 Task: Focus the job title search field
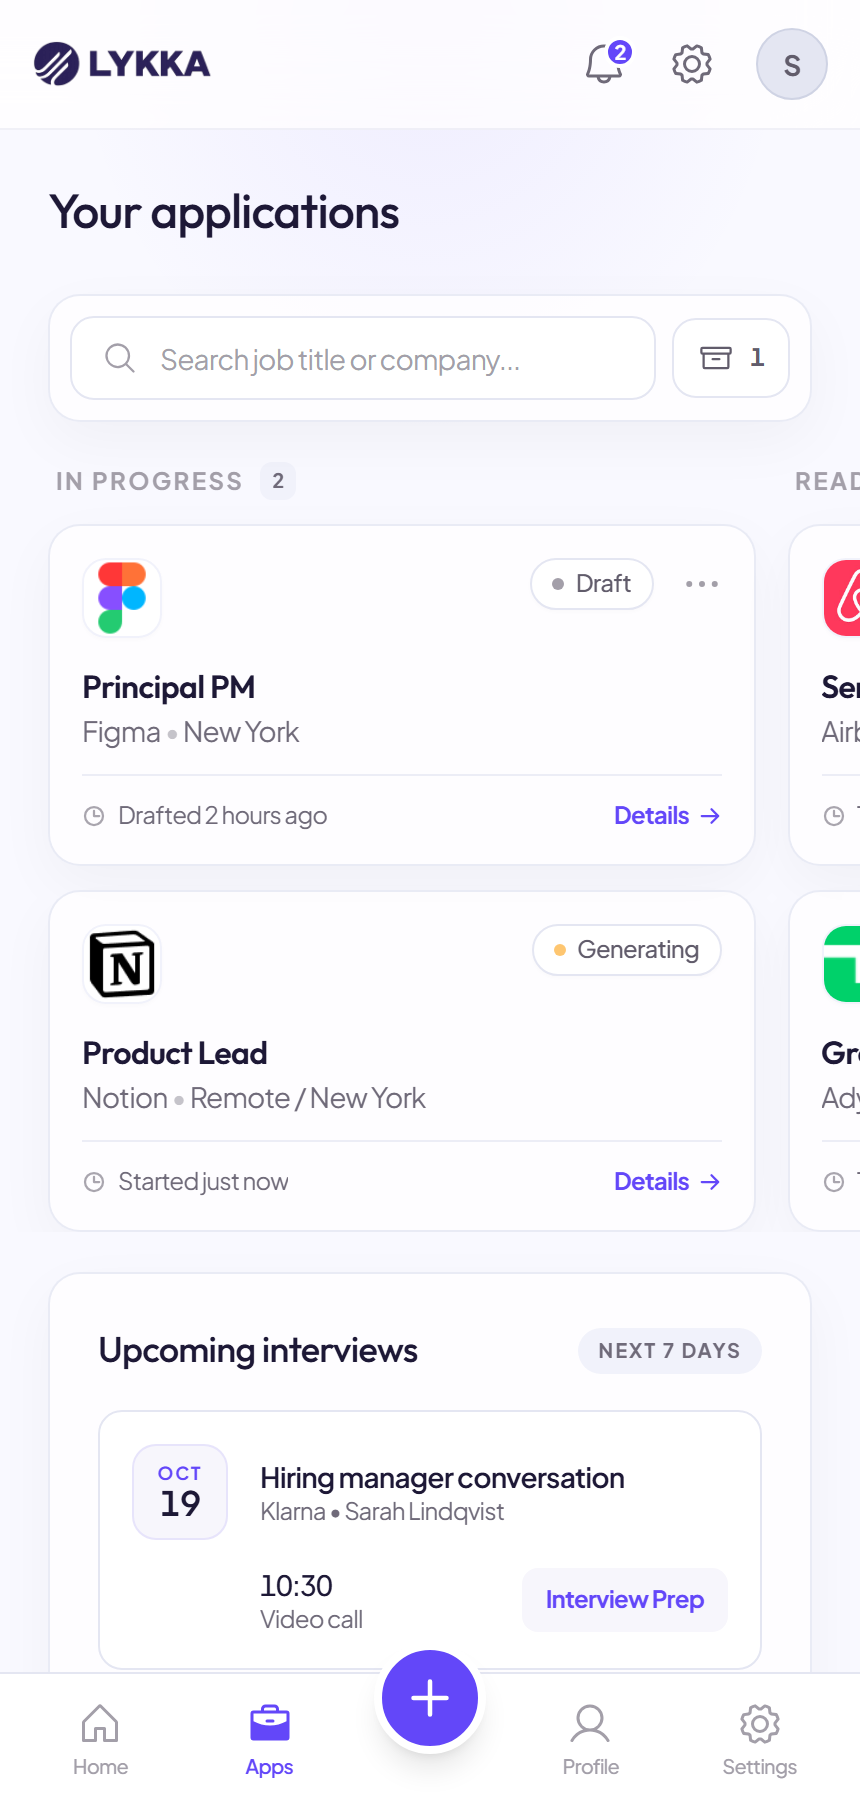click(363, 358)
